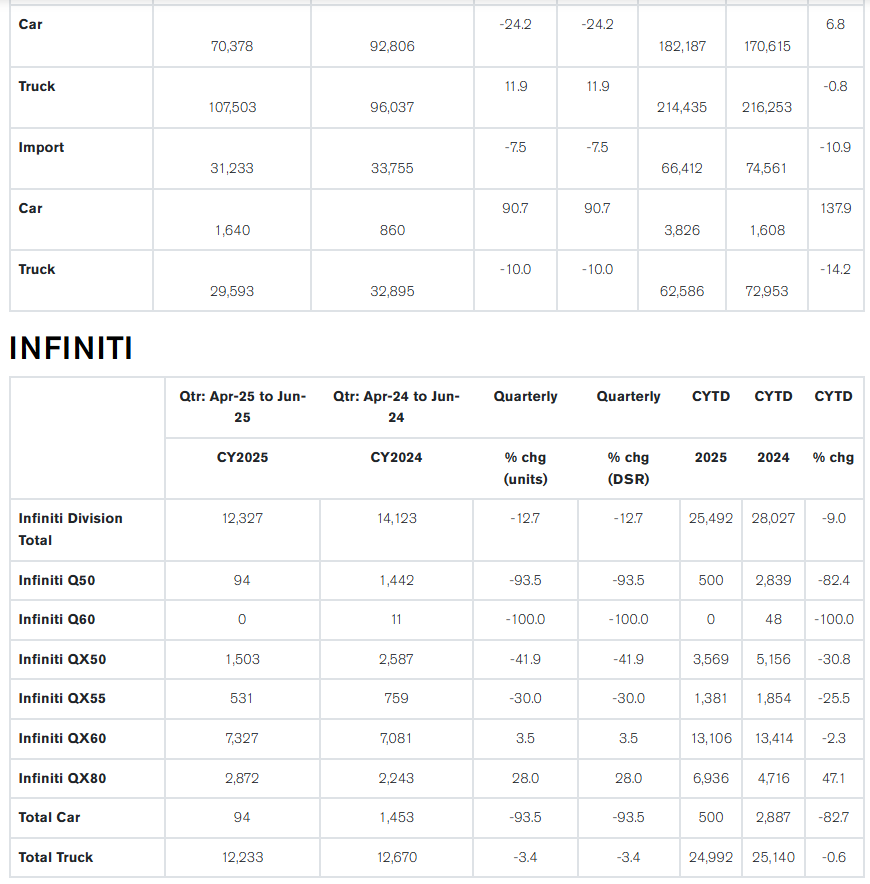Click the Infiniti QX80 row label
The height and width of the screenshot is (884, 870).
pyautogui.click(x=62, y=778)
